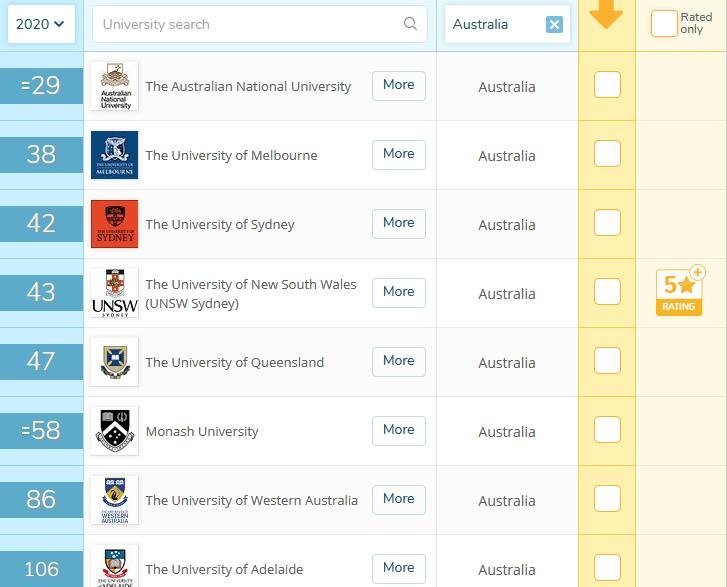Open the UNSW 5-star rating badge
Screen dimensions: 727x587
(679, 292)
